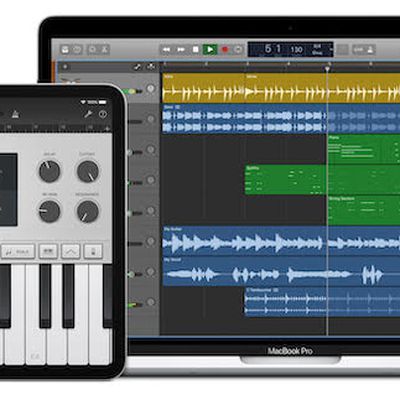
Task: Click the upper-left sound knob on iPad
Action: pos(49,171)
